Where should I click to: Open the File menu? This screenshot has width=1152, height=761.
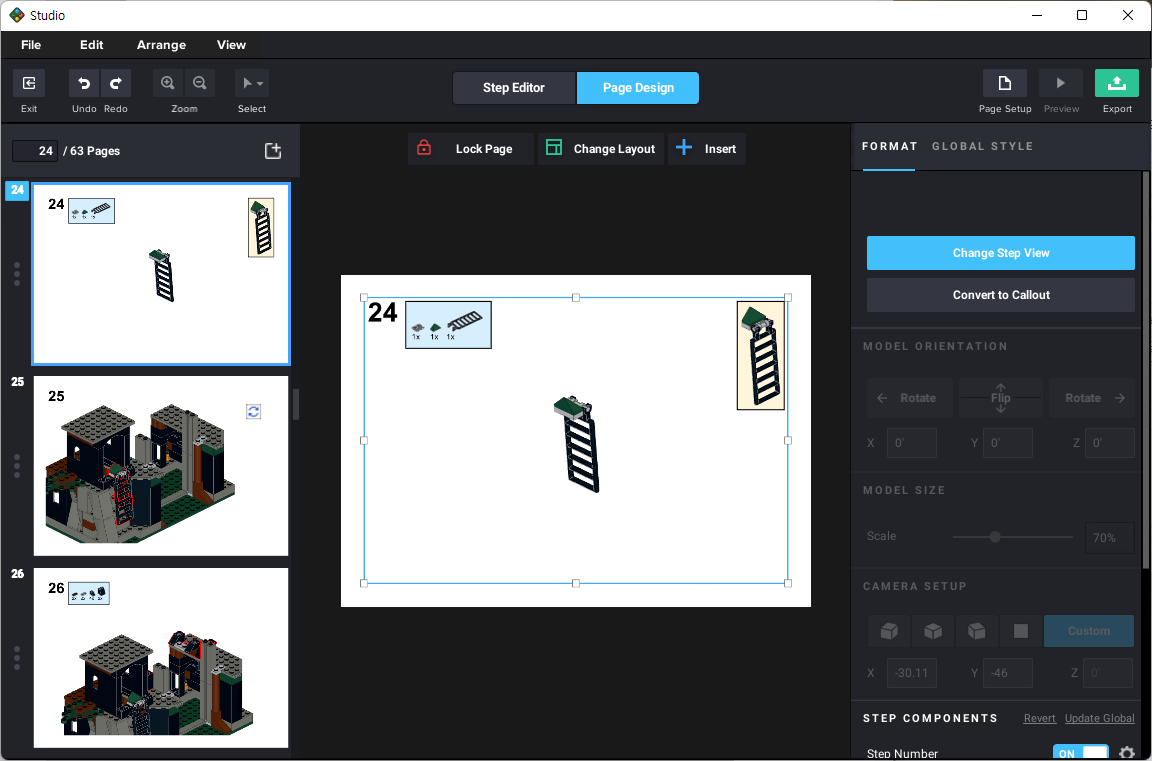[31, 45]
